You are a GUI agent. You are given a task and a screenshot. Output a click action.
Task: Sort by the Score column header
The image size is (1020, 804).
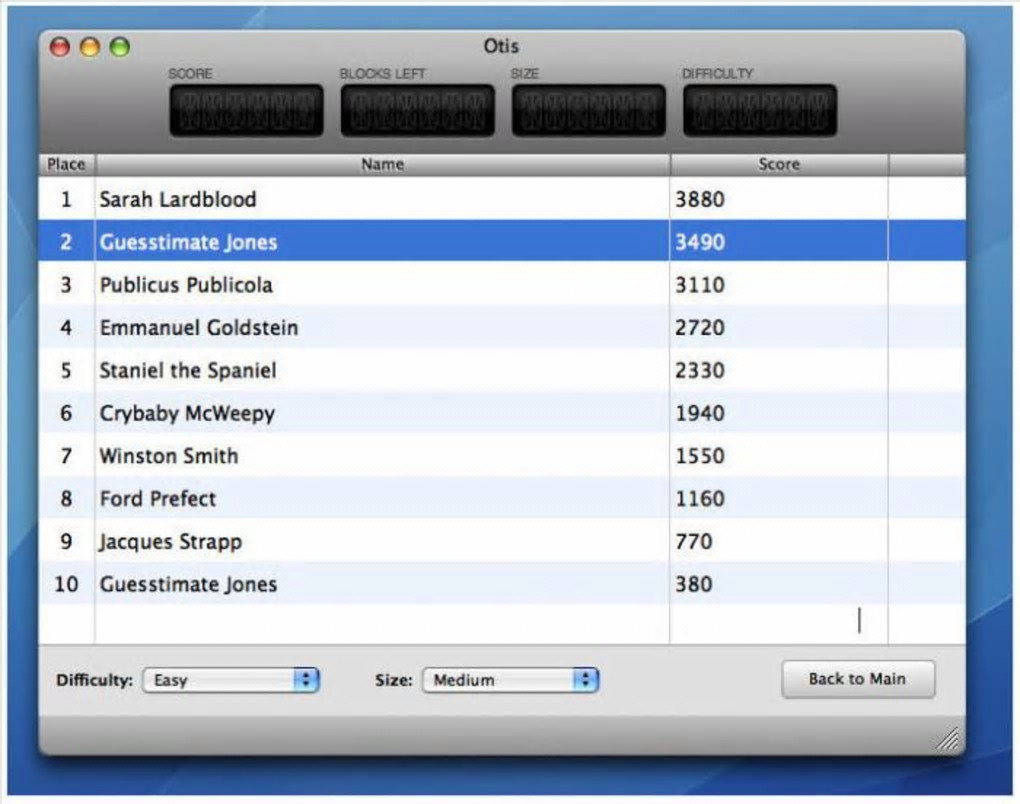(x=779, y=165)
